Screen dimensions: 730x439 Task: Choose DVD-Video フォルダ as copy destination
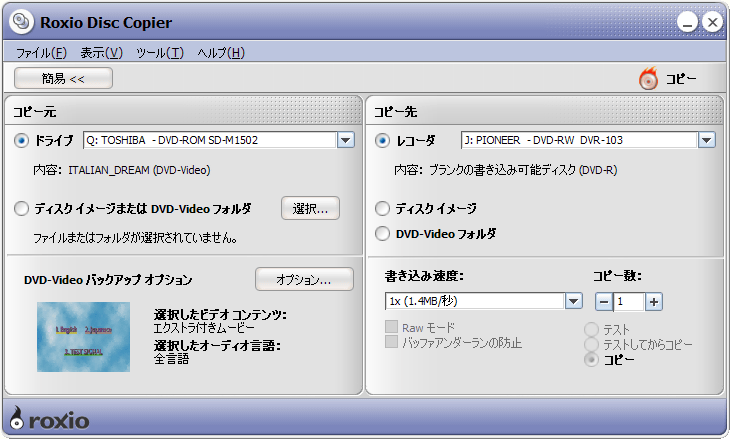click(x=382, y=233)
